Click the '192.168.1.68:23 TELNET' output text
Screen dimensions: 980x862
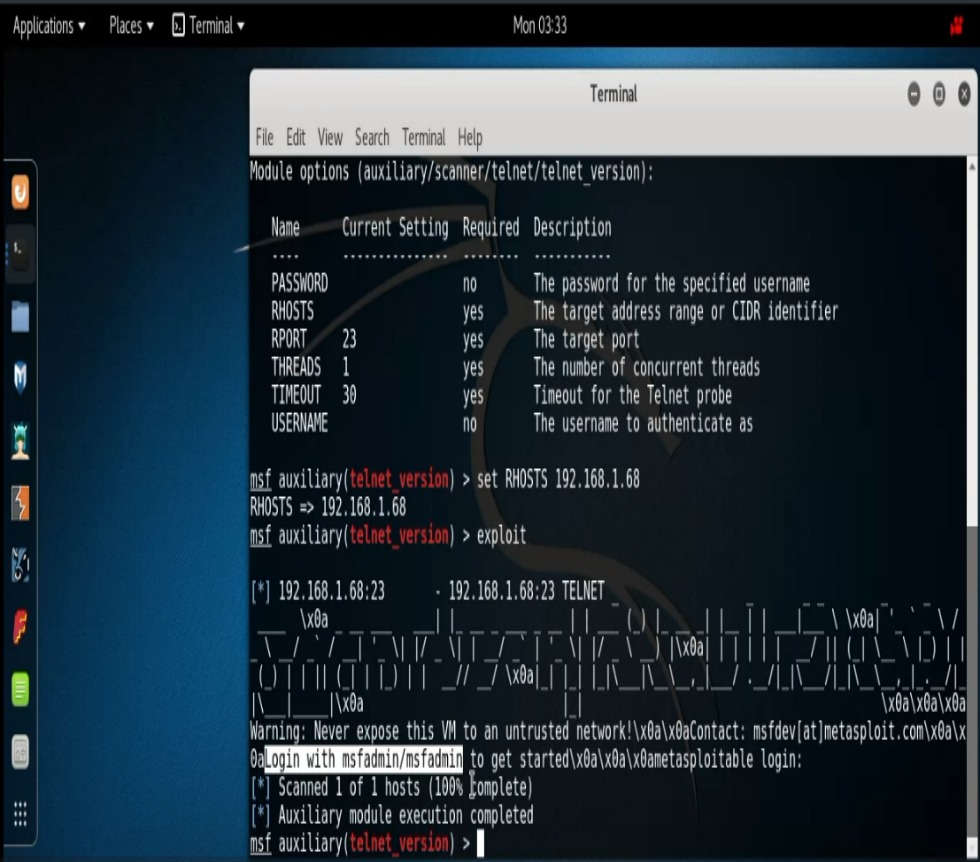click(x=526, y=591)
